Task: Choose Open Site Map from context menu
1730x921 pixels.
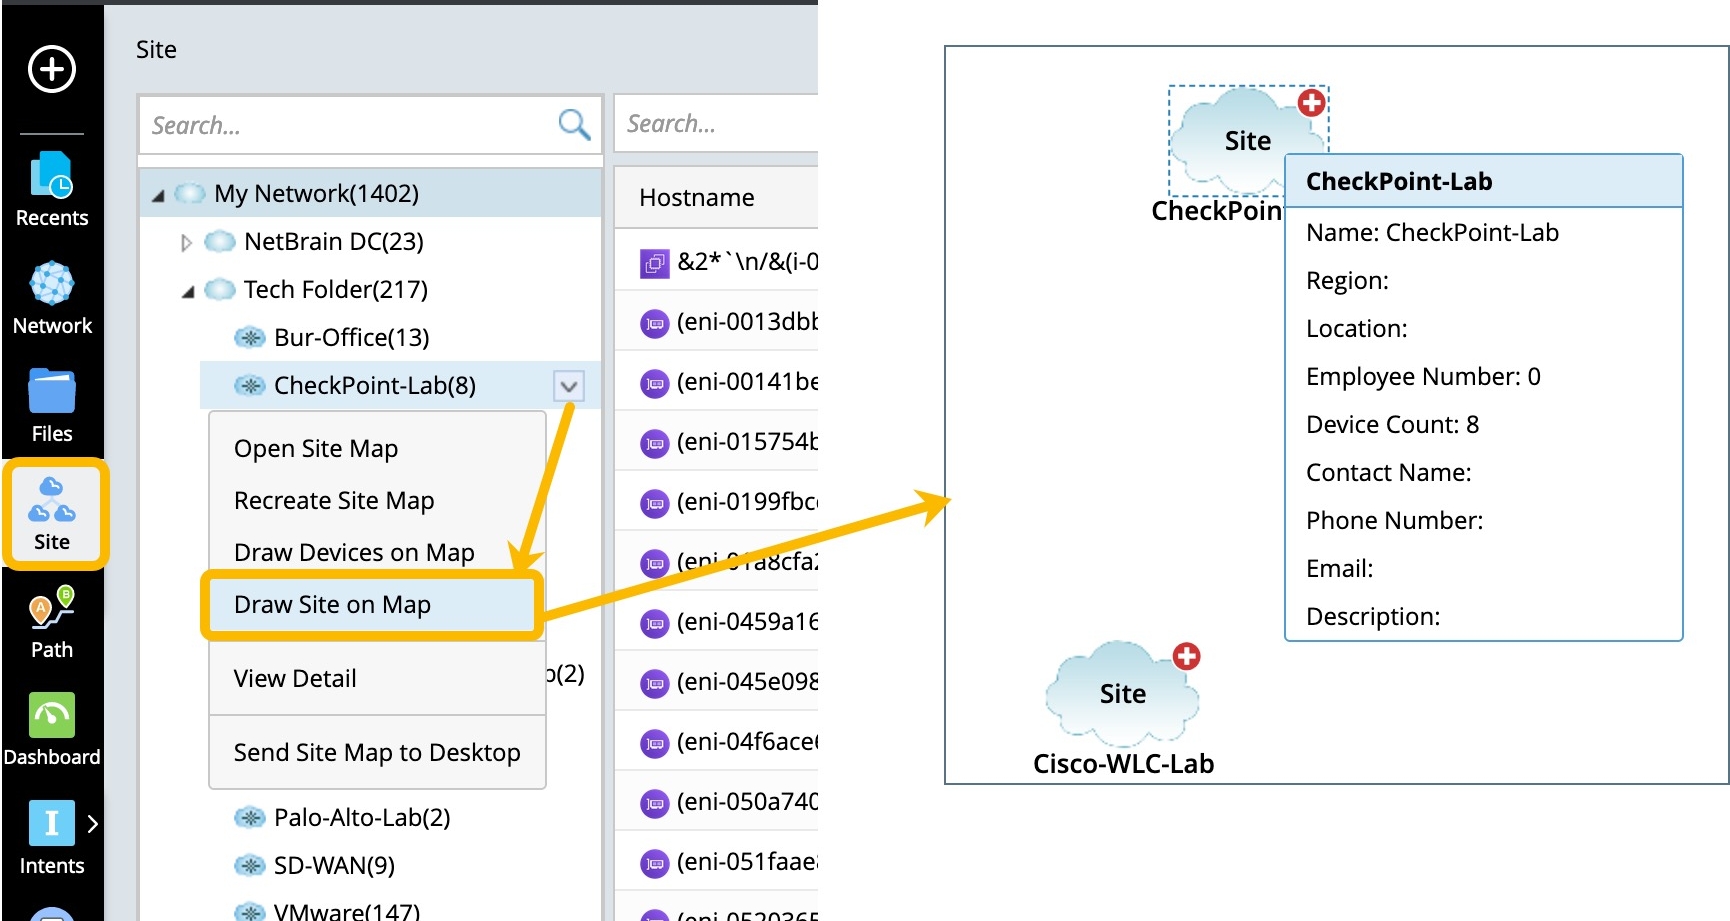Action: click(x=316, y=448)
